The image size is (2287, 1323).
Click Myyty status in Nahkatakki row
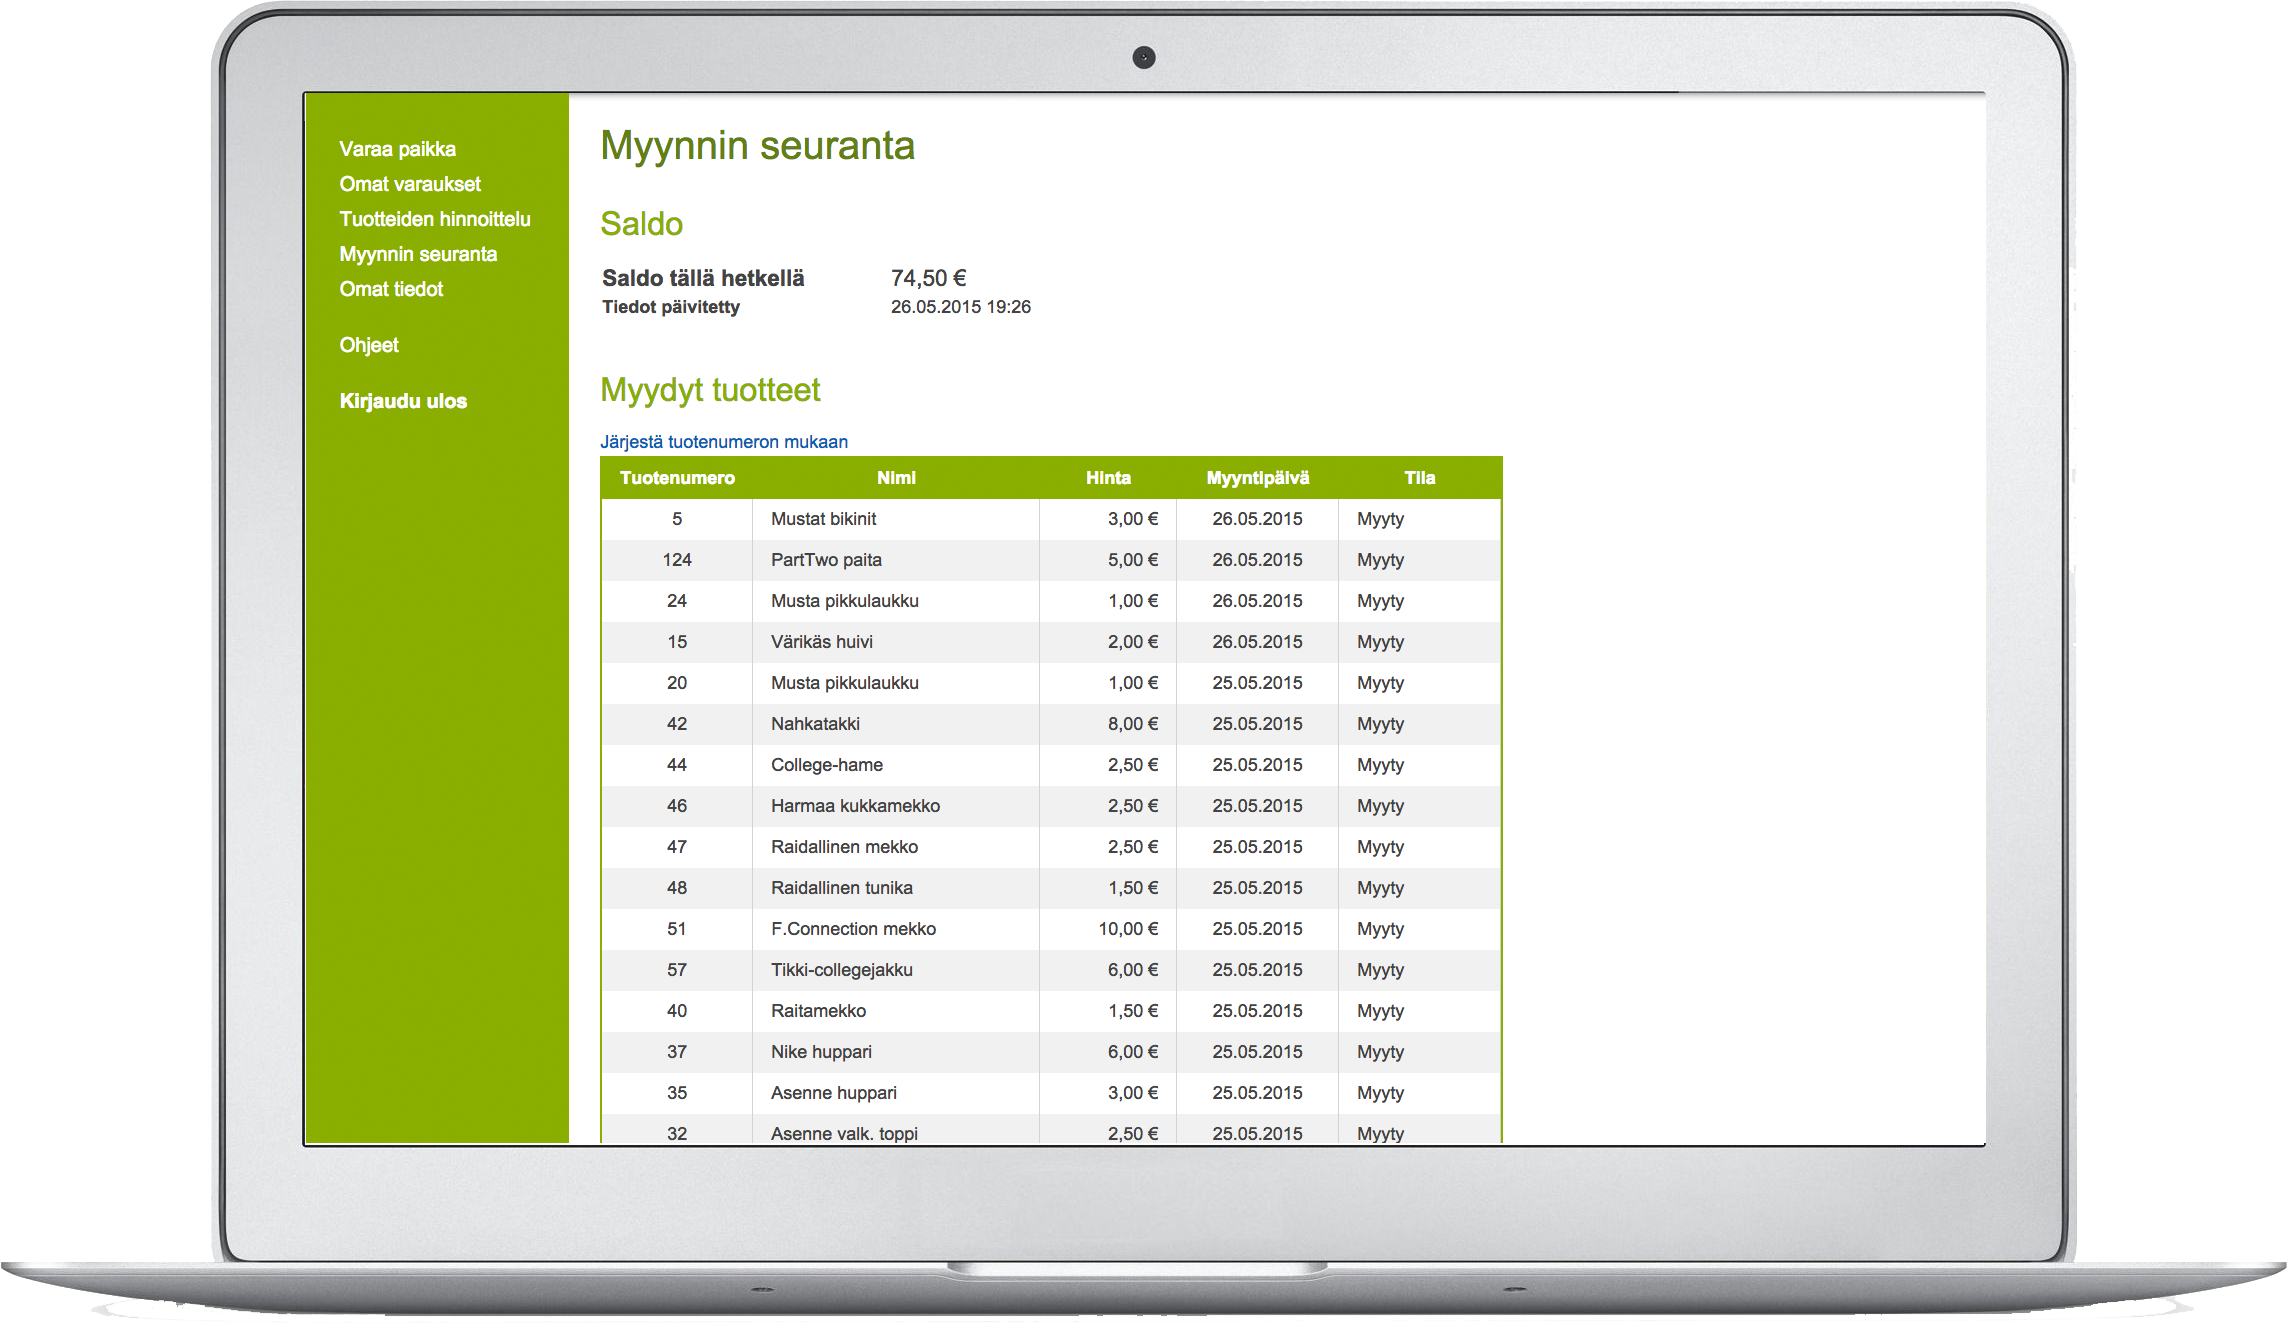coord(1380,724)
